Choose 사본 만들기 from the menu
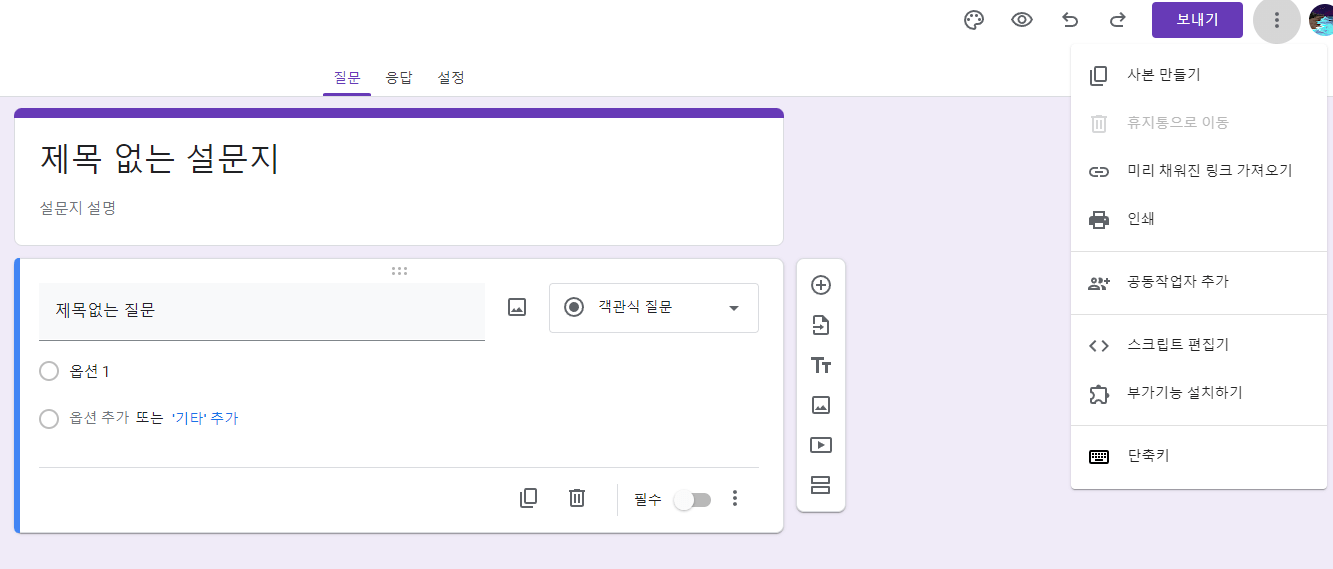This screenshot has height=569, width=1333. pyautogui.click(x=1199, y=75)
